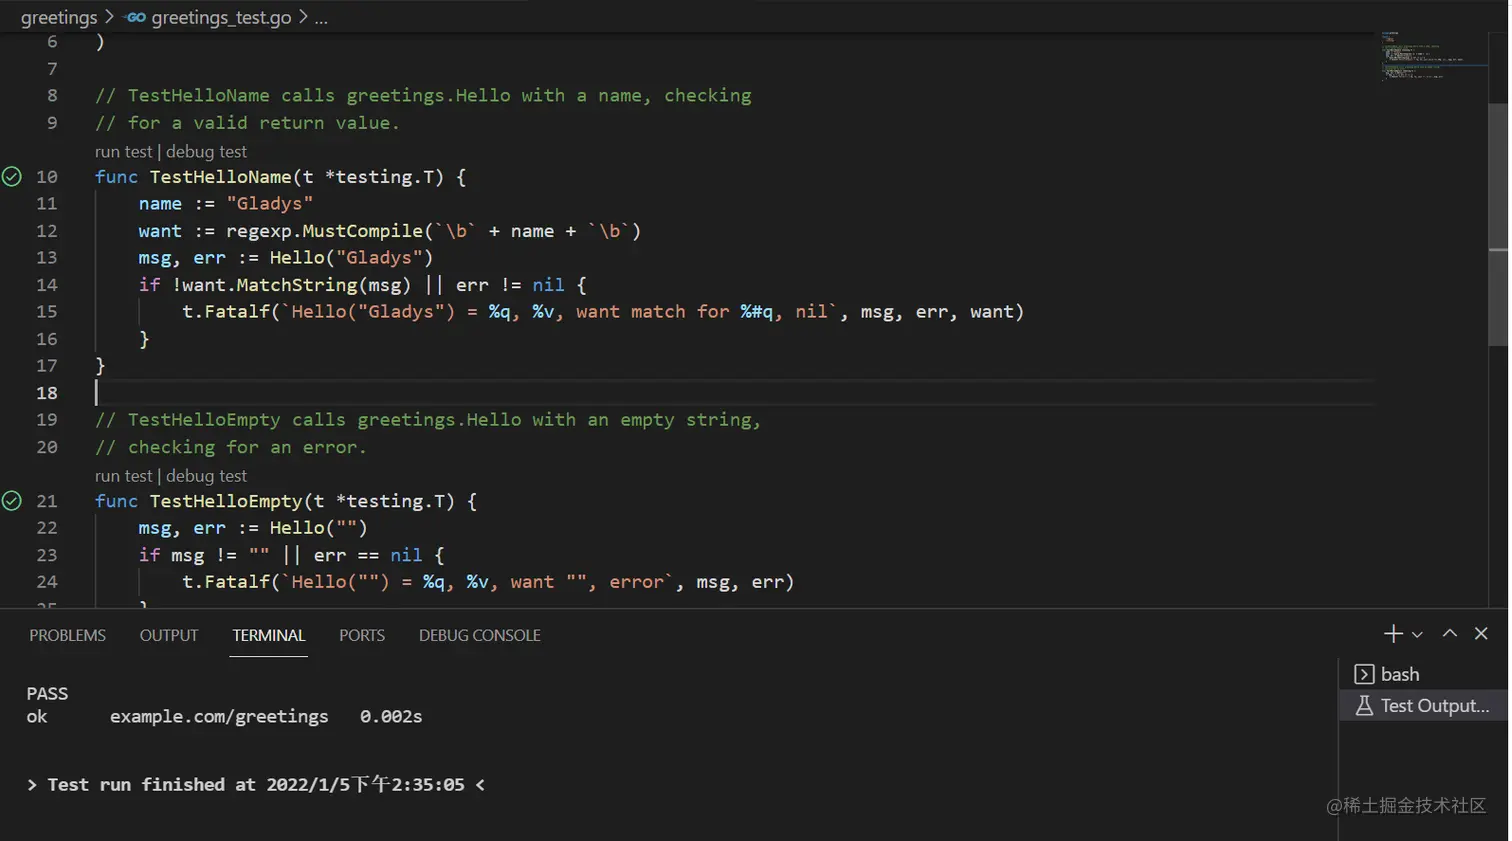
Task: Click want.MatchString on line 14
Action: pos(269,285)
